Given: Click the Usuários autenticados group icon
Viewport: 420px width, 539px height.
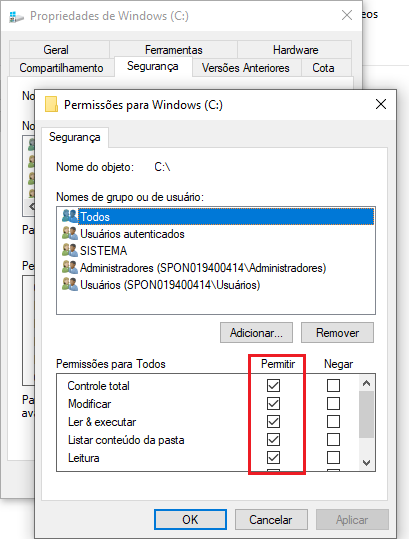Looking at the screenshot, I should click(x=70, y=233).
